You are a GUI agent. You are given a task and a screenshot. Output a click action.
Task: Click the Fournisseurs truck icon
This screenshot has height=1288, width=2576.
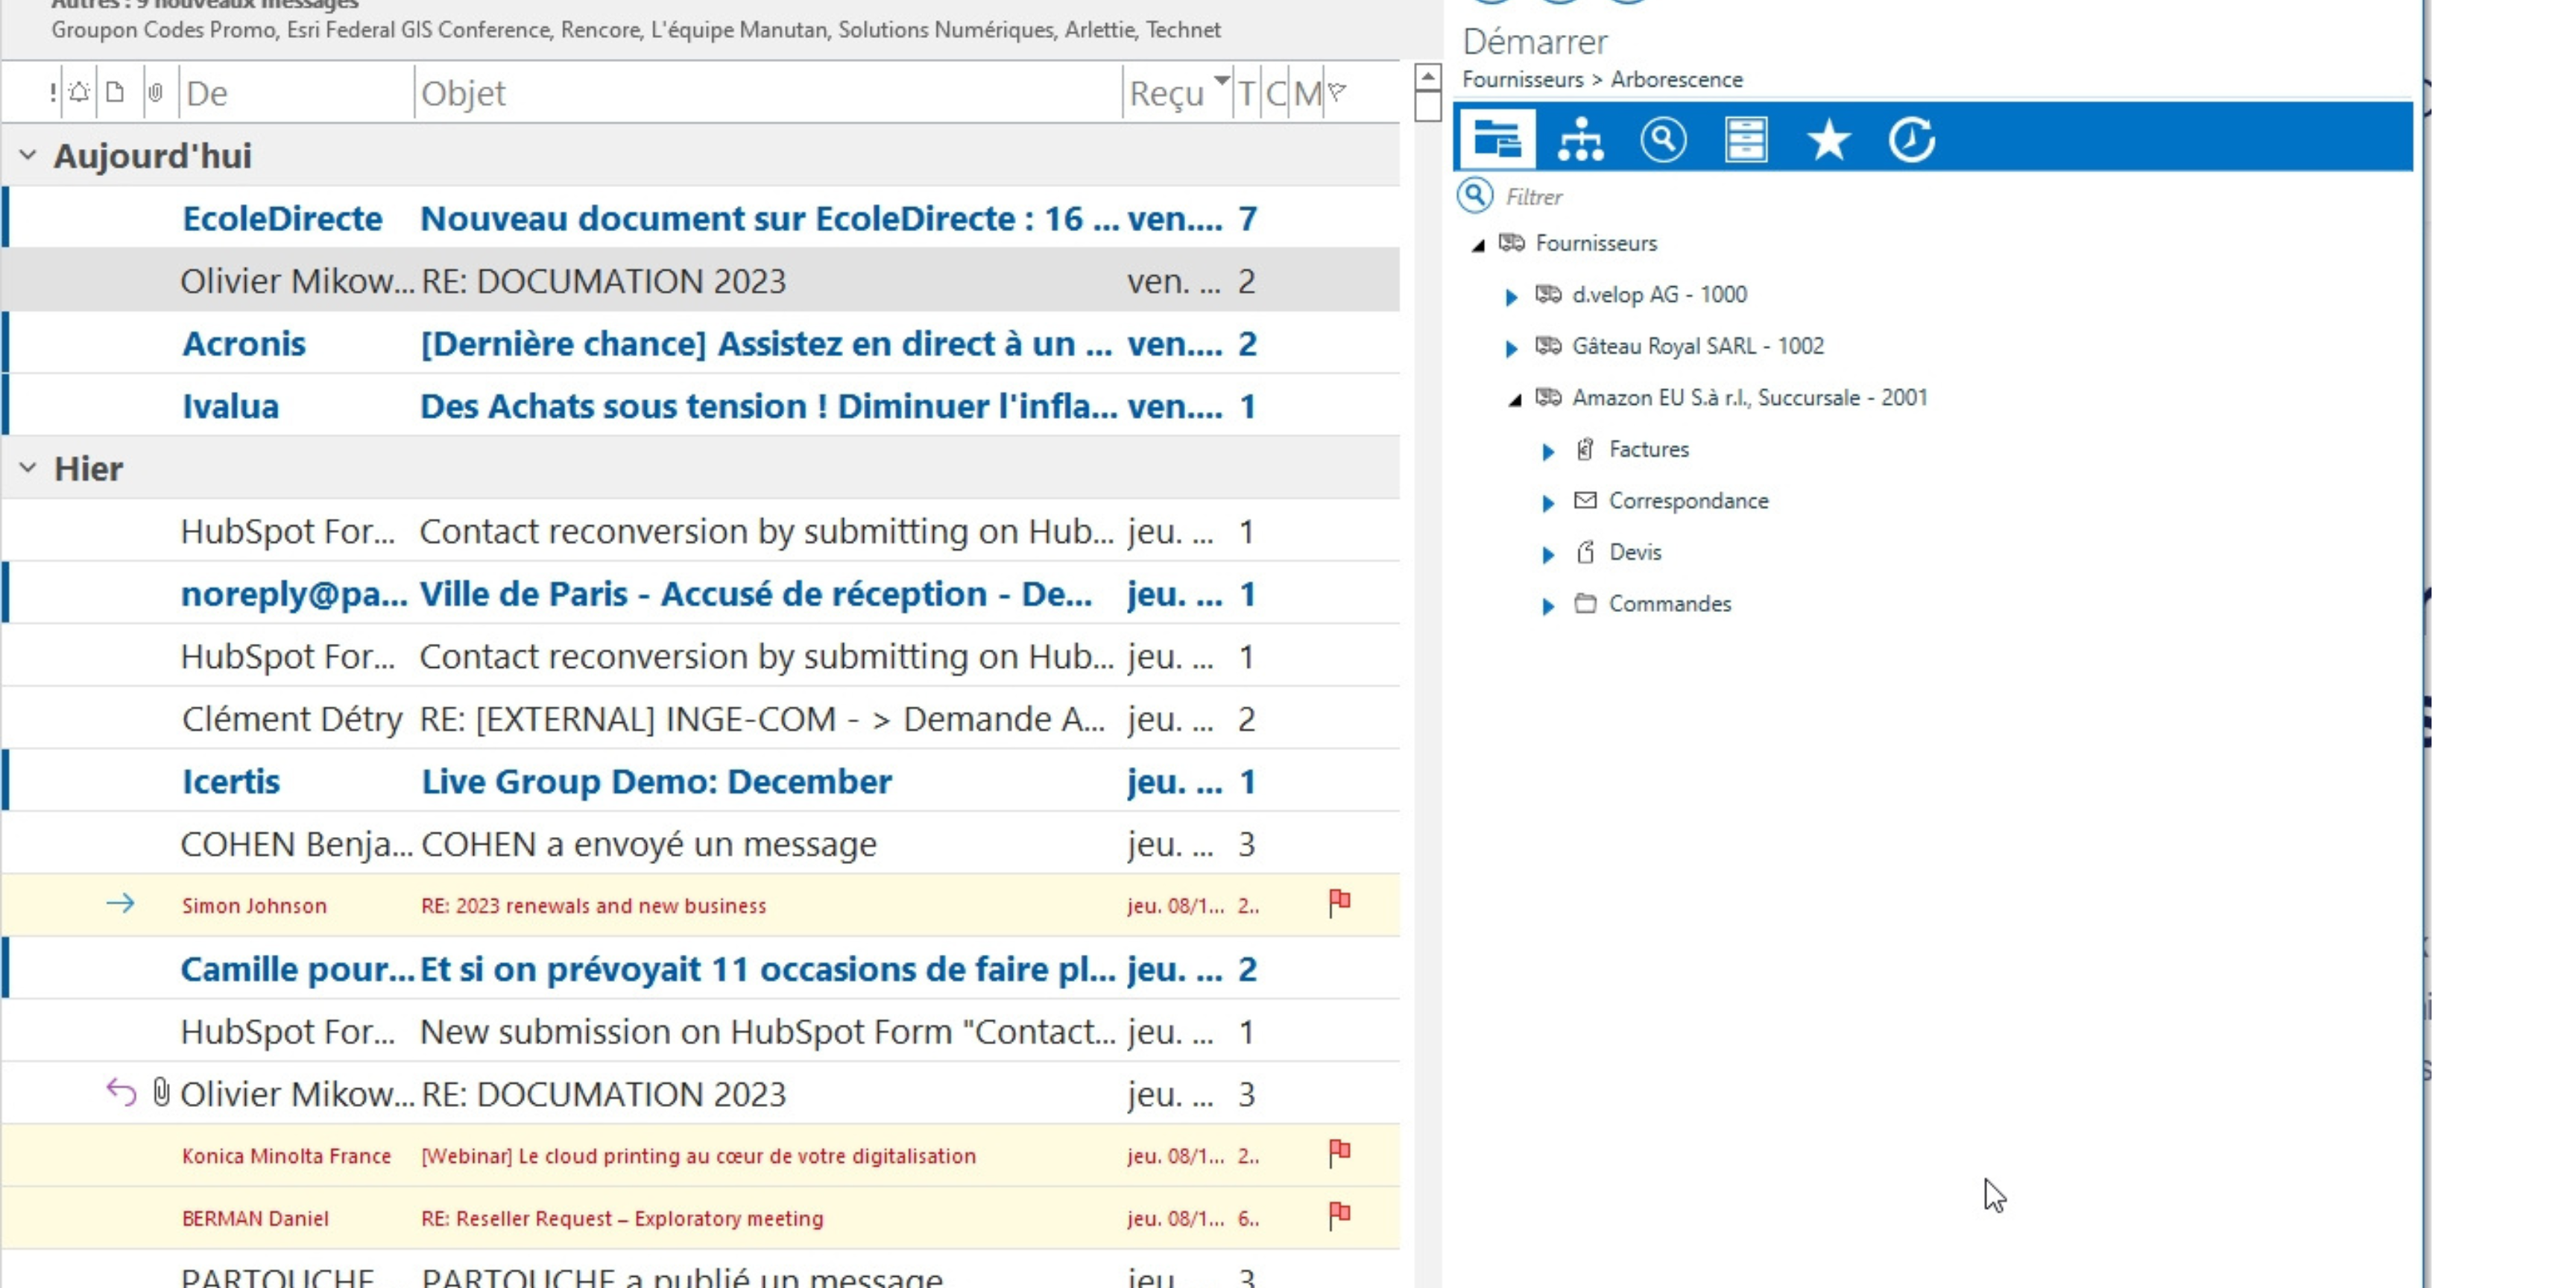click(1512, 242)
